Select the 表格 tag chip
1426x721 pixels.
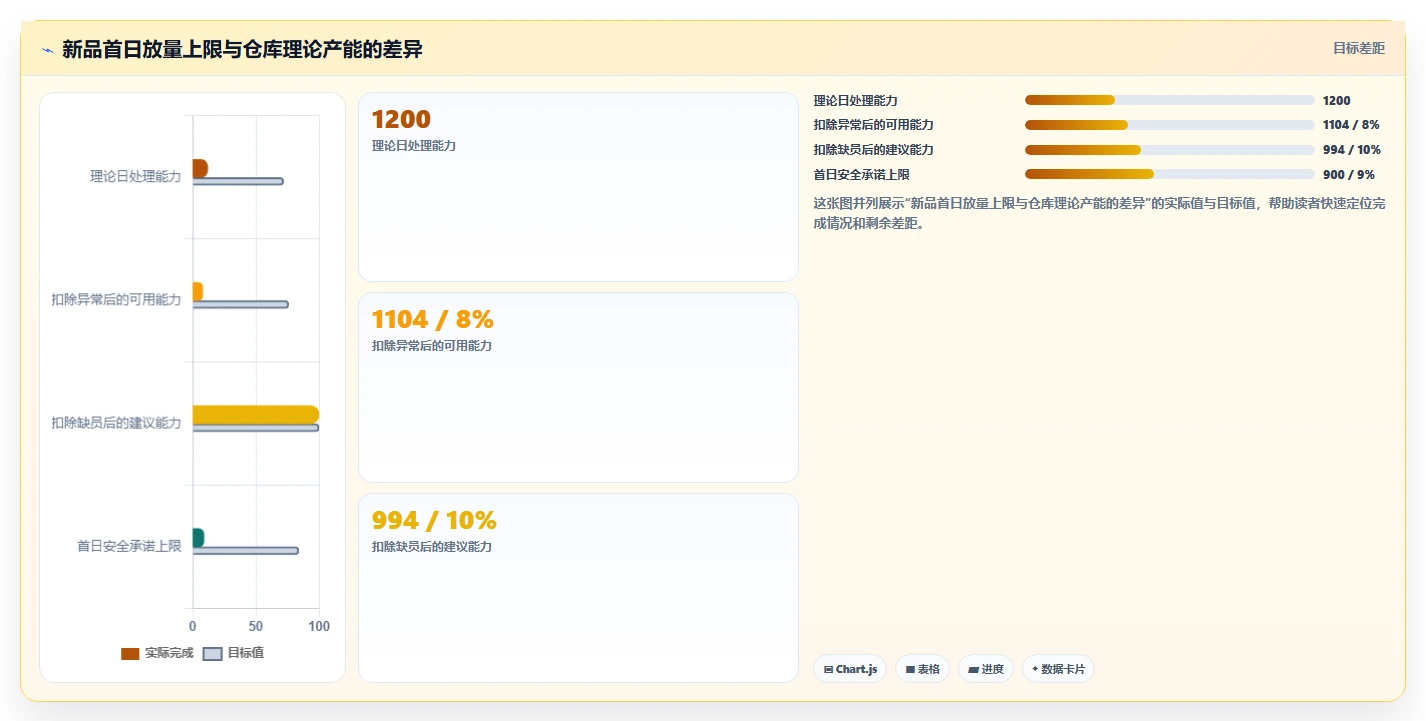[922, 669]
